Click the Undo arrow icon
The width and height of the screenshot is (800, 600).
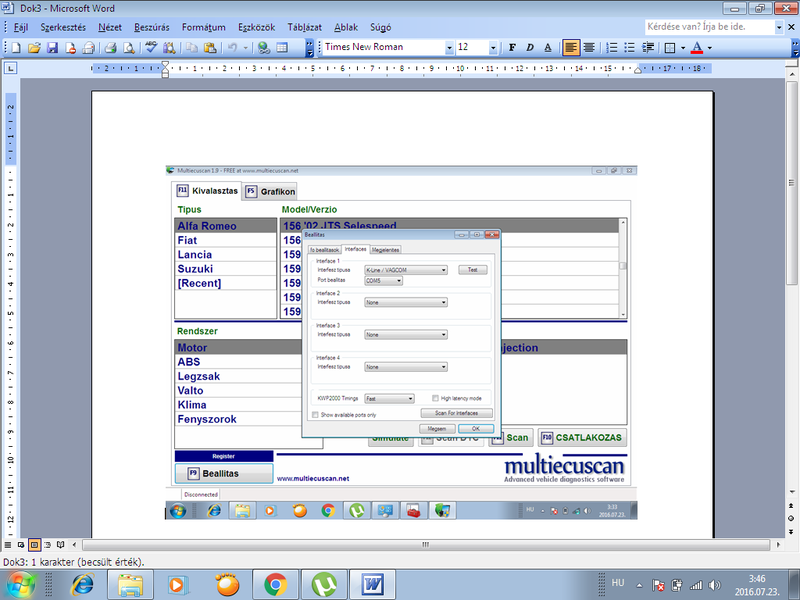[233, 48]
